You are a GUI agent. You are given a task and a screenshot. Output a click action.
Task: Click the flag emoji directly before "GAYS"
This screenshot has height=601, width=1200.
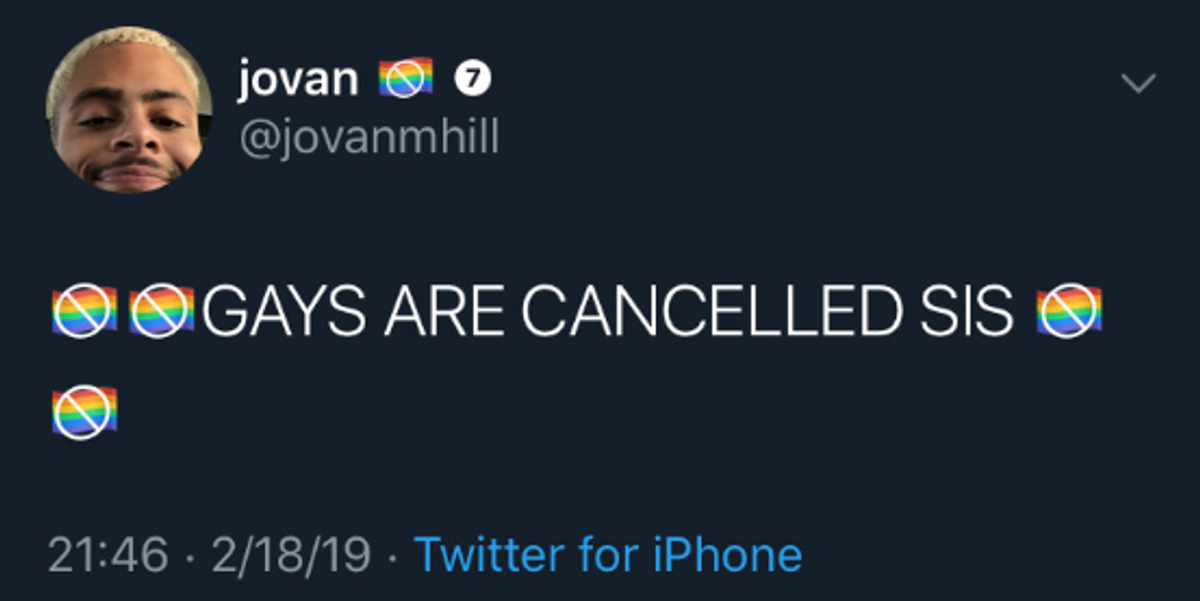(x=162, y=312)
